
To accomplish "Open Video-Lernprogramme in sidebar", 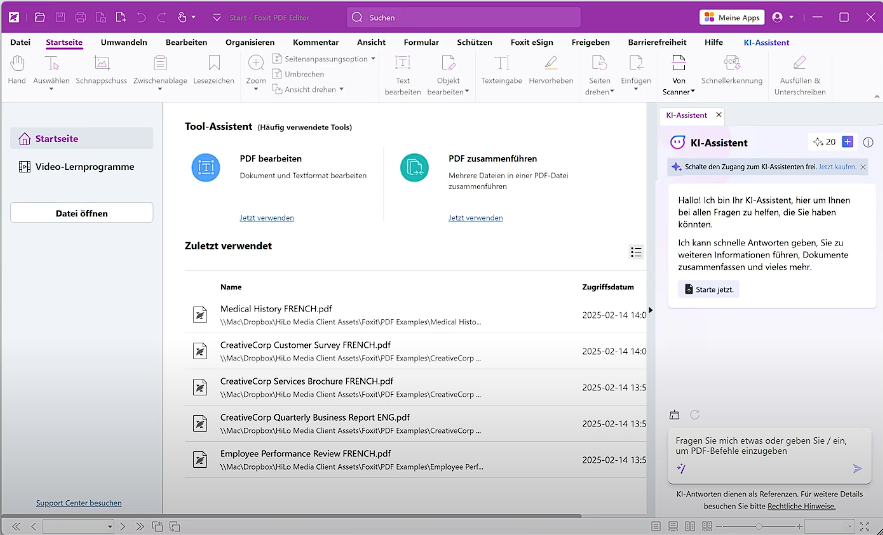I will pyautogui.click(x=82, y=167).
